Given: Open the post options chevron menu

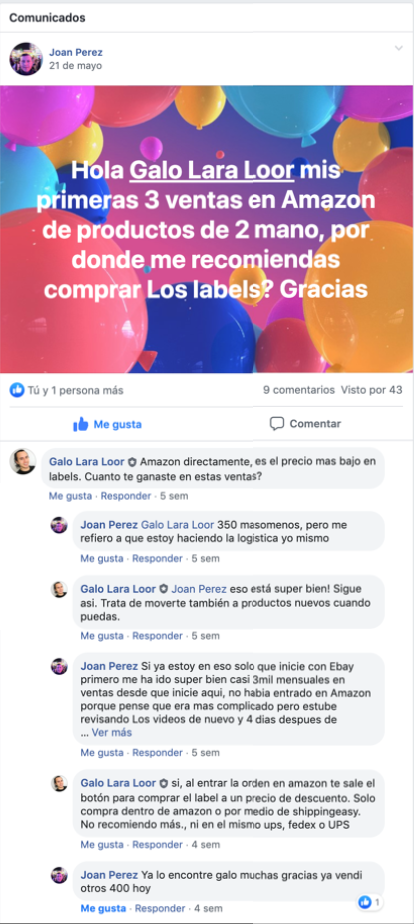Looking at the screenshot, I should (399, 48).
